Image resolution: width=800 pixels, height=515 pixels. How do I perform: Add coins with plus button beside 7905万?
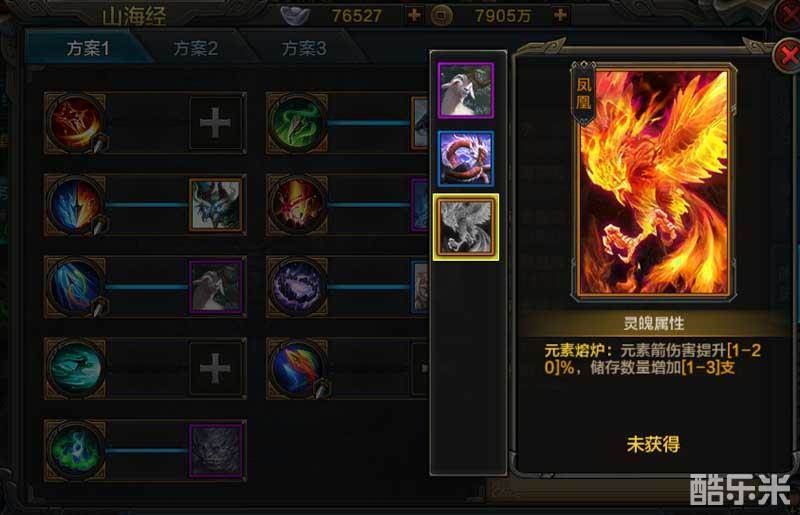click(x=560, y=15)
